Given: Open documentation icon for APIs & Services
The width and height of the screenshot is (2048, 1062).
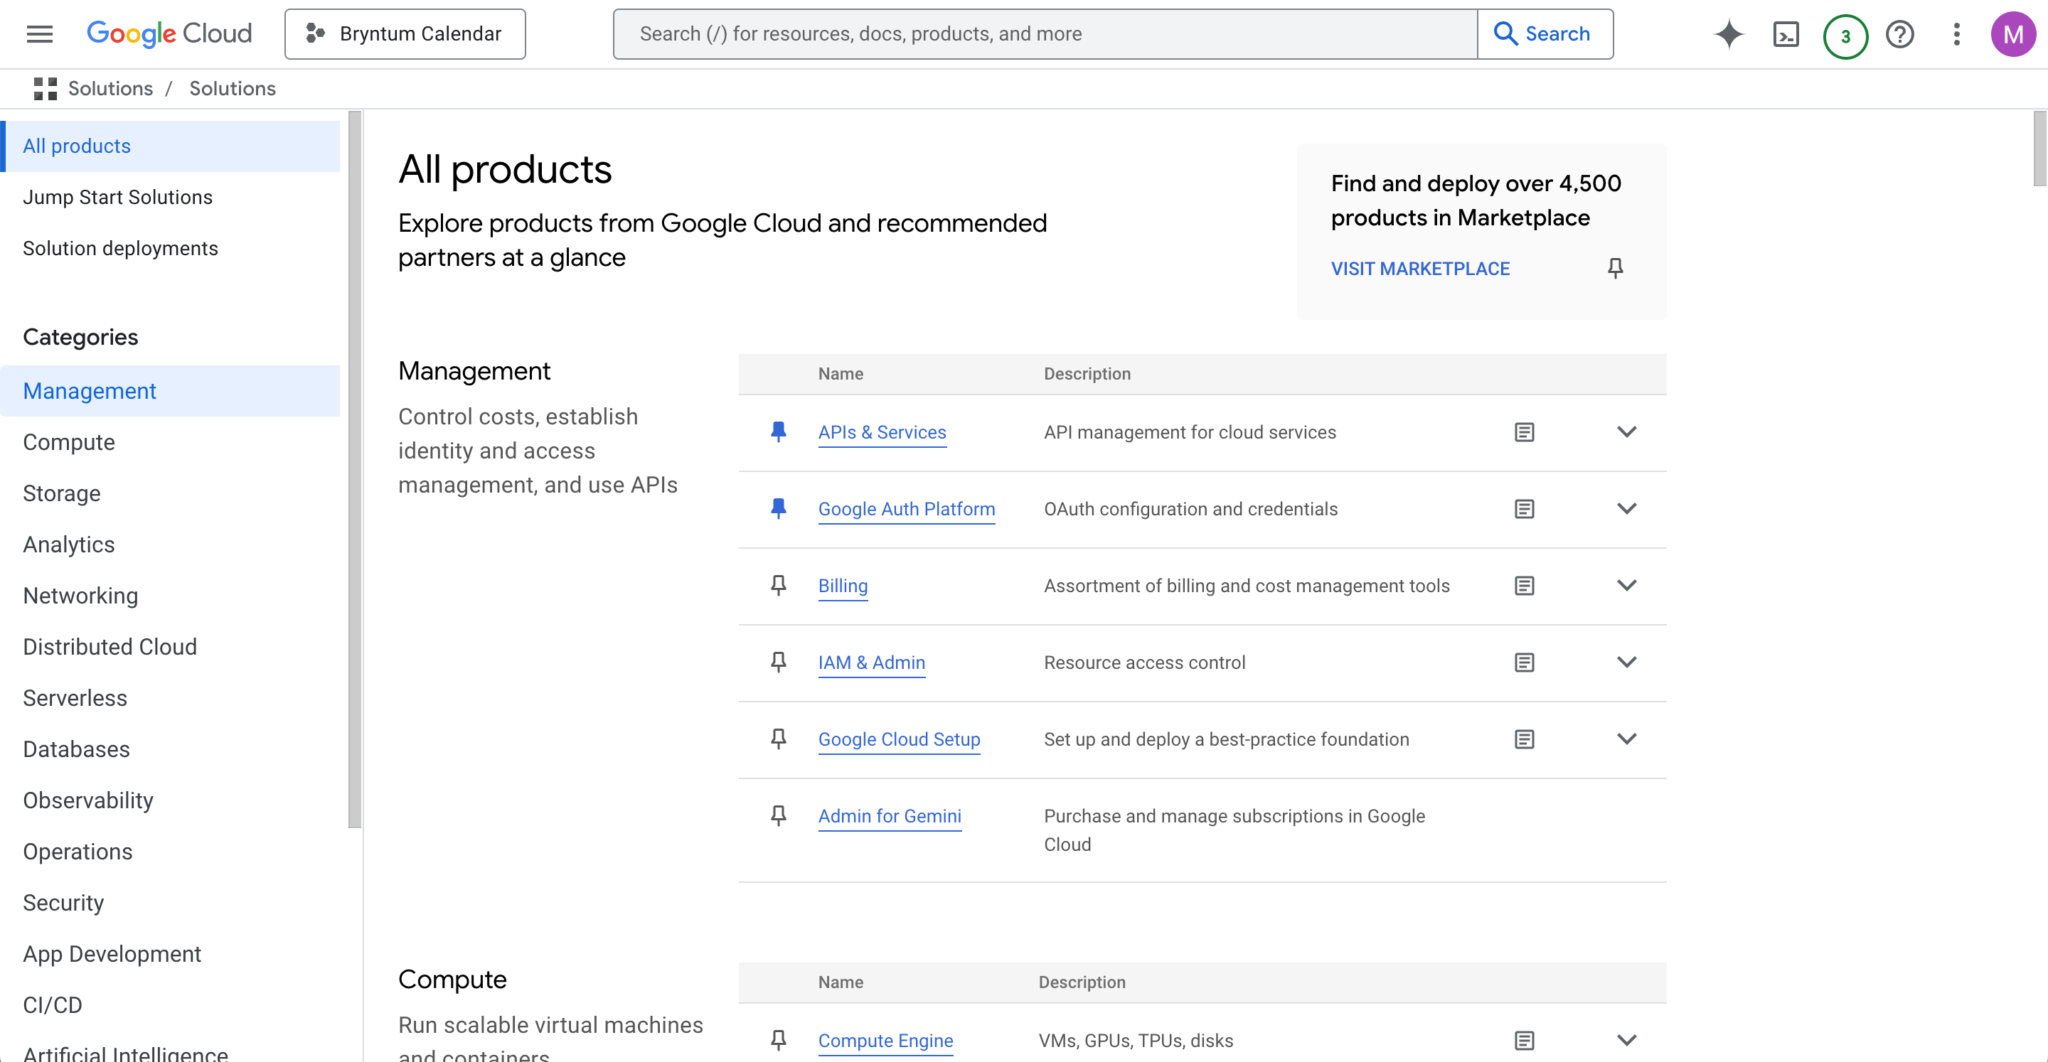Looking at the screenshot, I should (x=1524, y=432).
